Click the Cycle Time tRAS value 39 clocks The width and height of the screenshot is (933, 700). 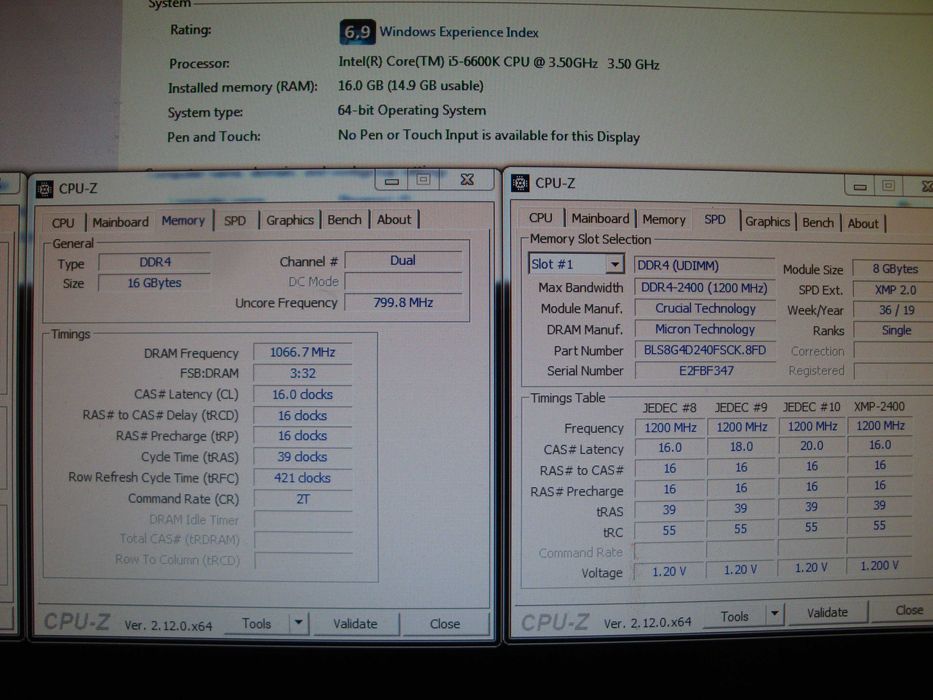[302, 457]
